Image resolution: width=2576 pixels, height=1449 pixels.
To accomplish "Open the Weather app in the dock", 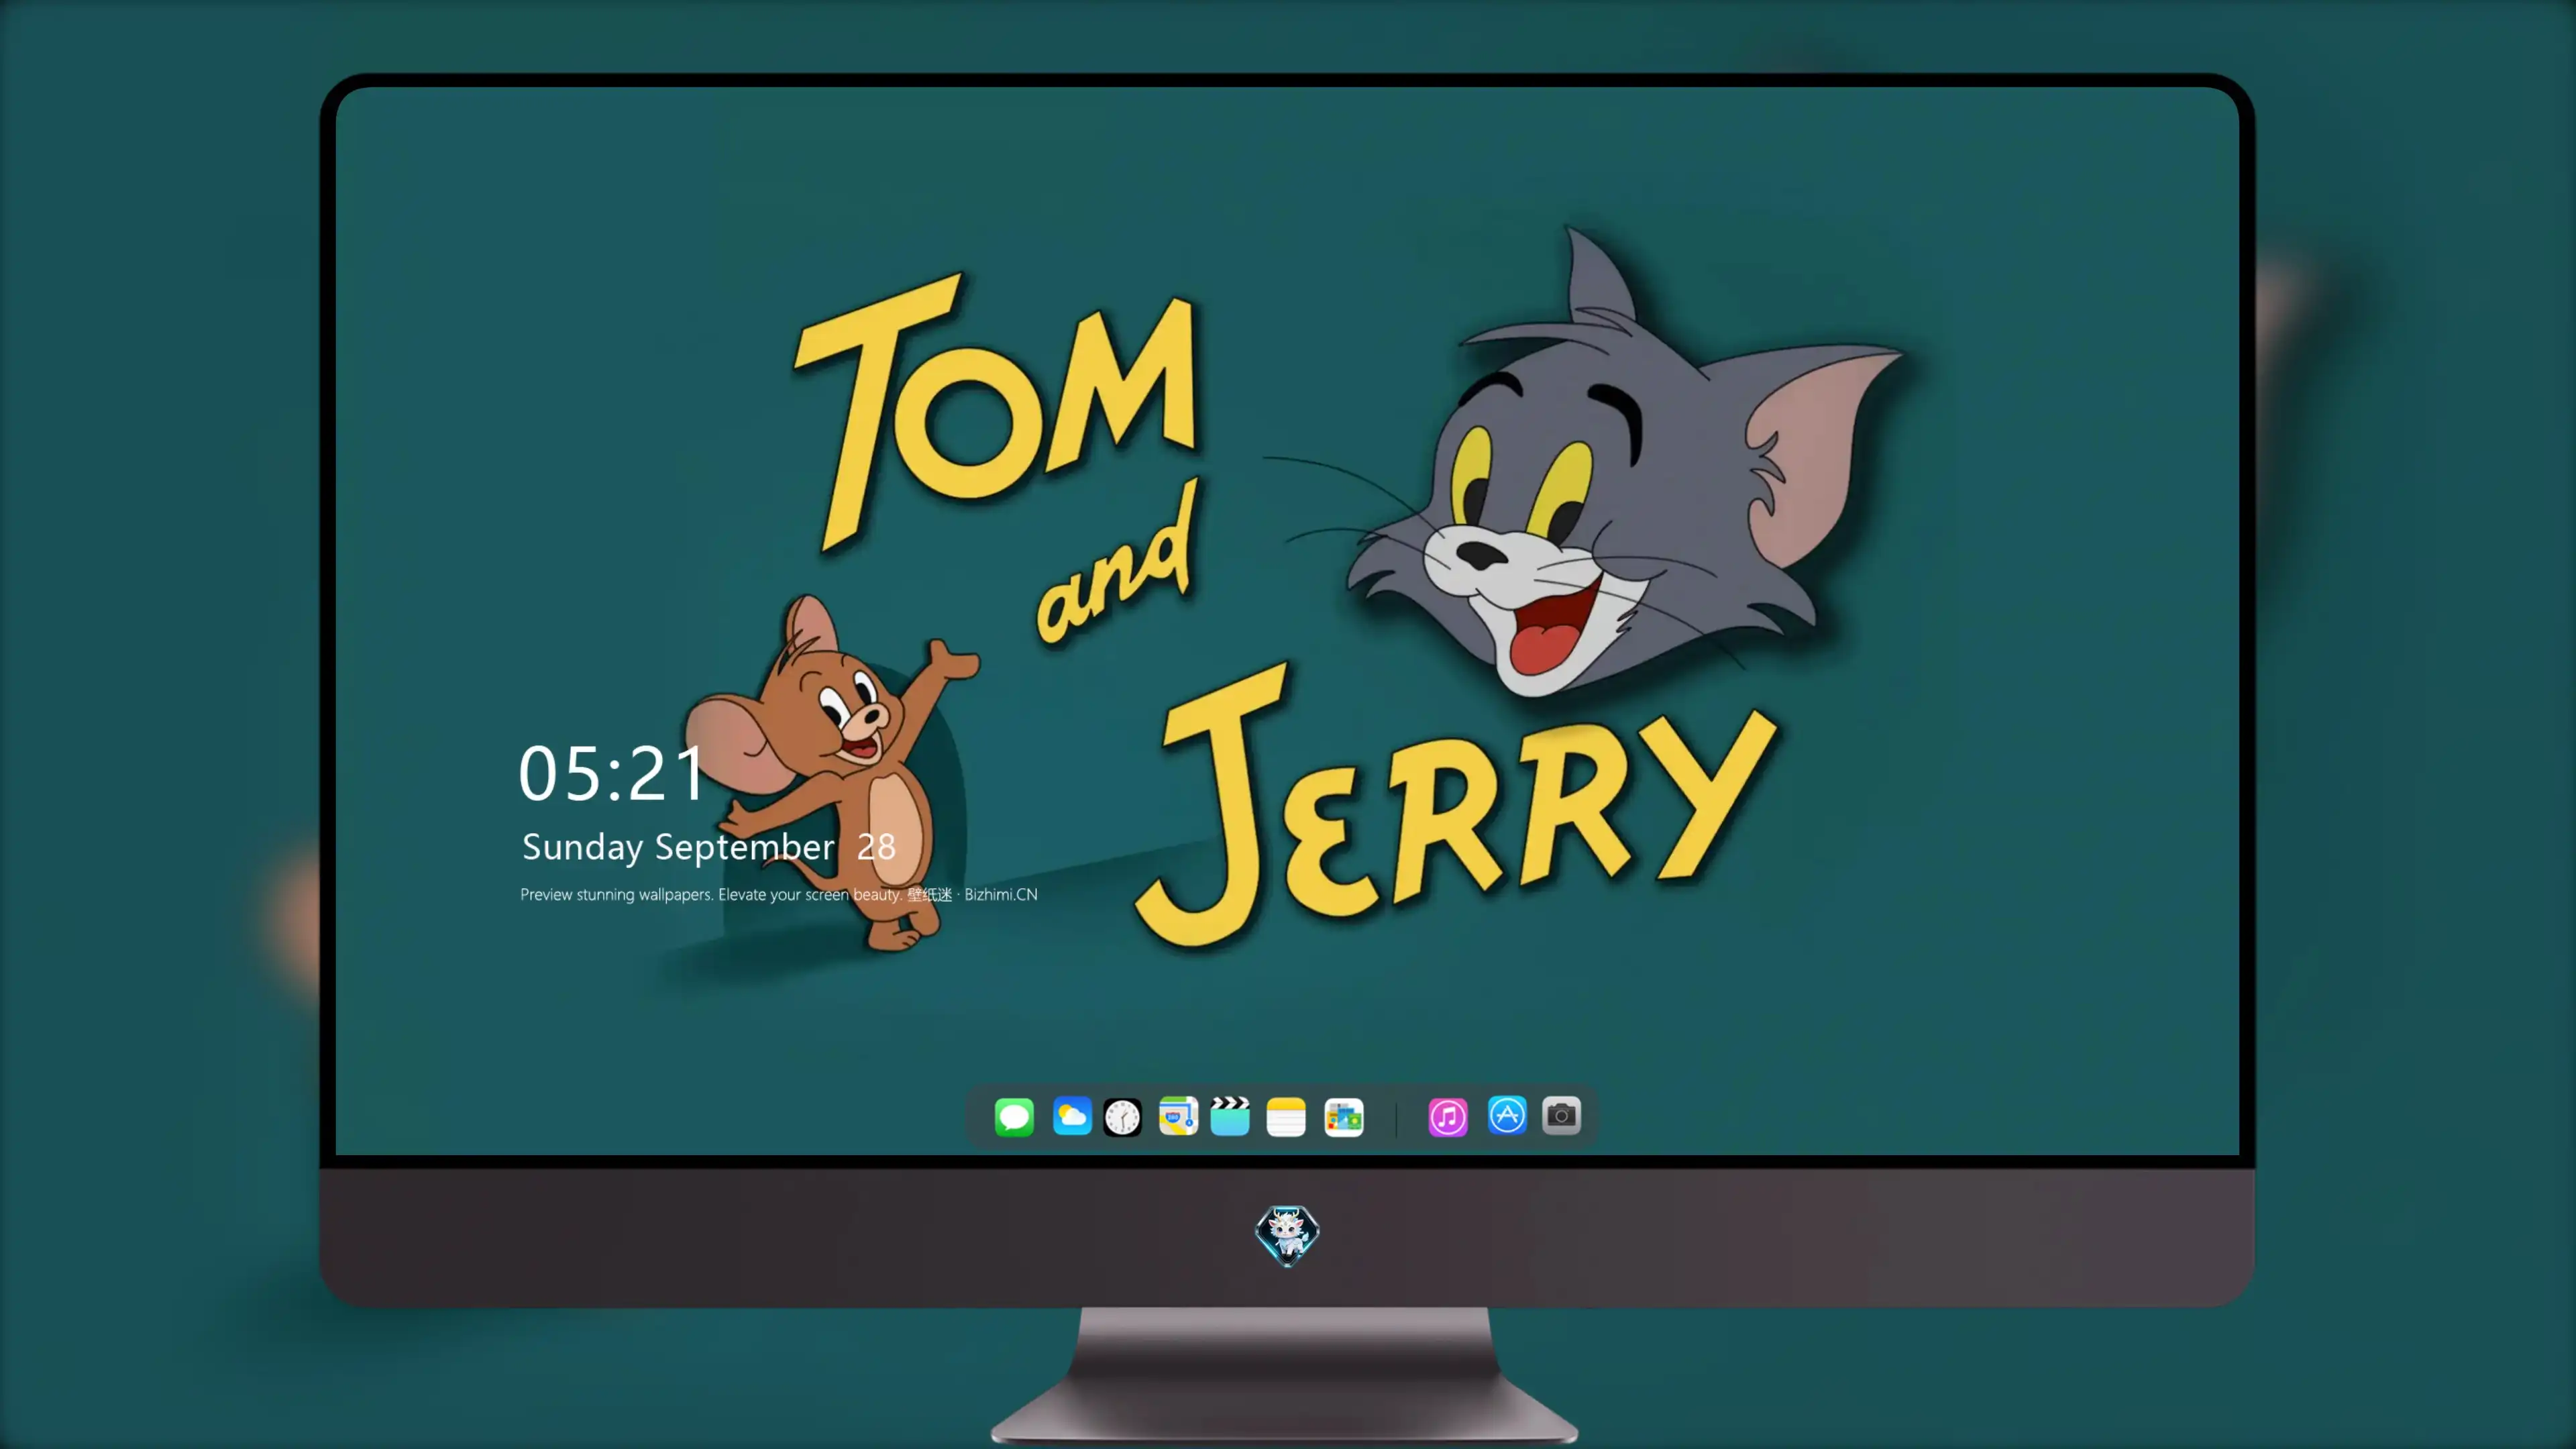I will [1072, 1116].
